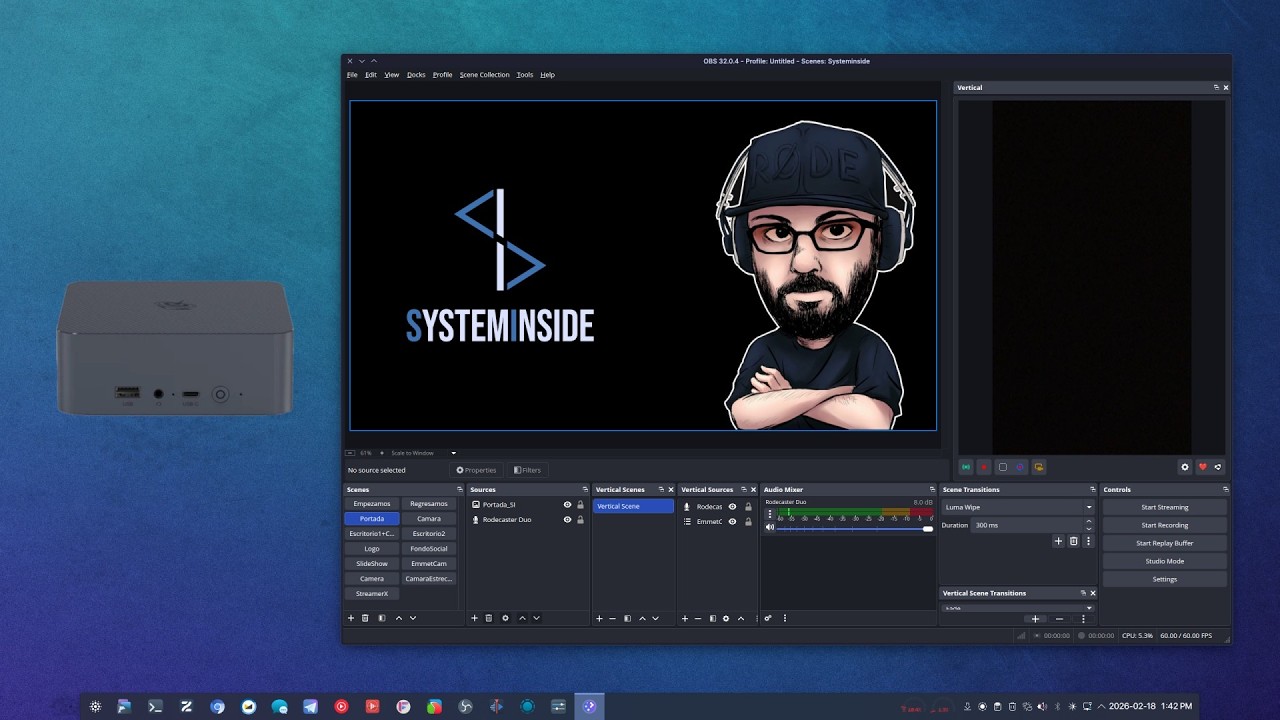
Task: Float the Sources dock panel
Action: point(584,490)
